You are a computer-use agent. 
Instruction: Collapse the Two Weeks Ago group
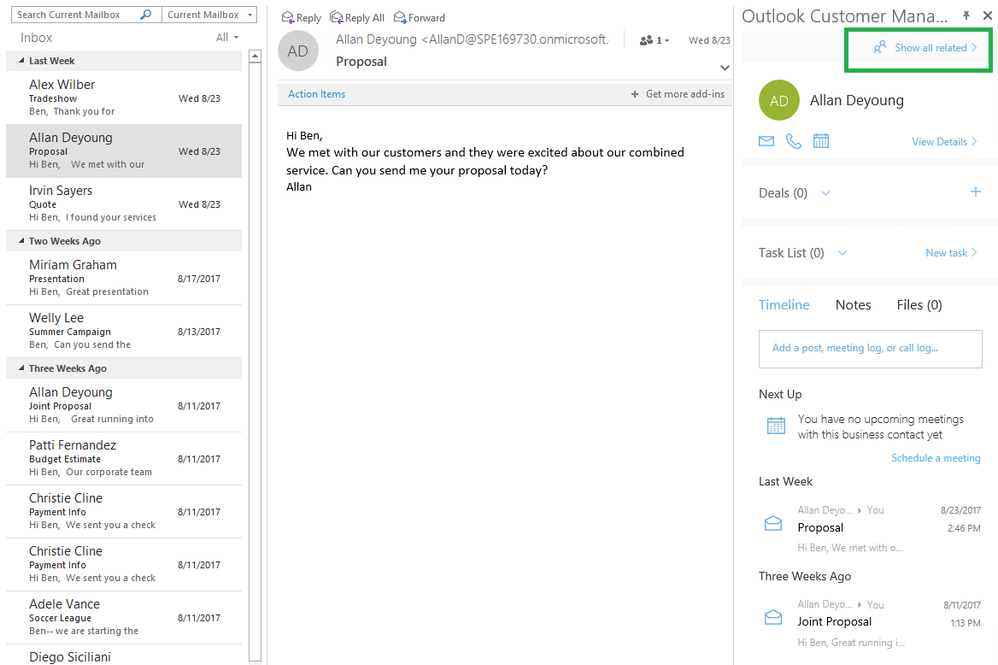pyautogui.click(x=22, y=241)
